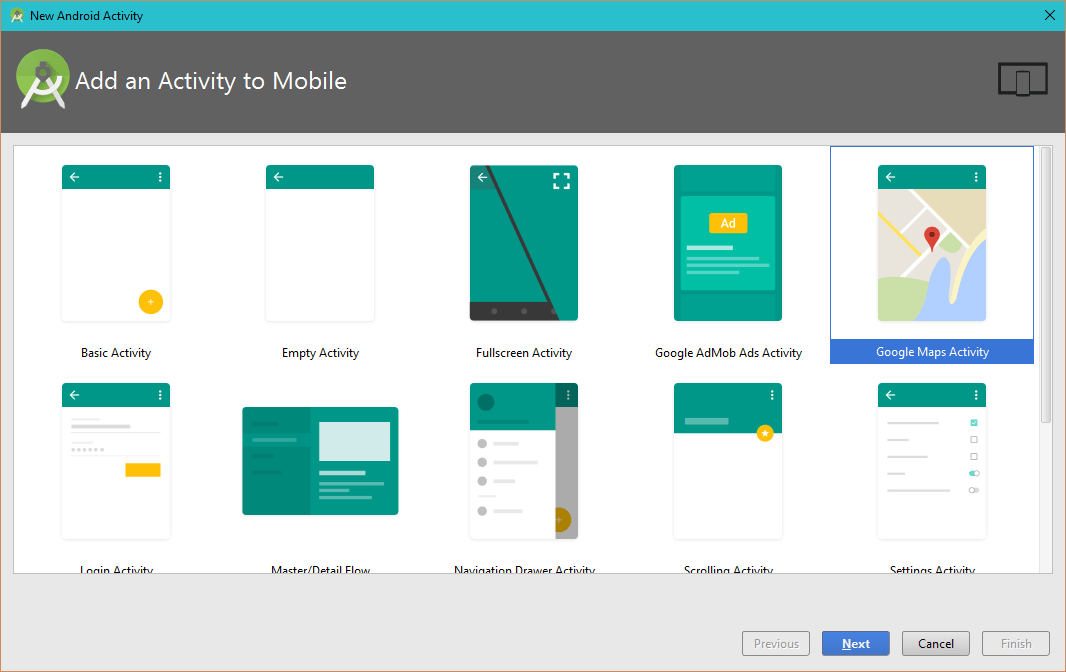This screenshot has width=1066, height=672.
Task: Click the mobile and tablet form factor icon
Action: (1022, 79)
